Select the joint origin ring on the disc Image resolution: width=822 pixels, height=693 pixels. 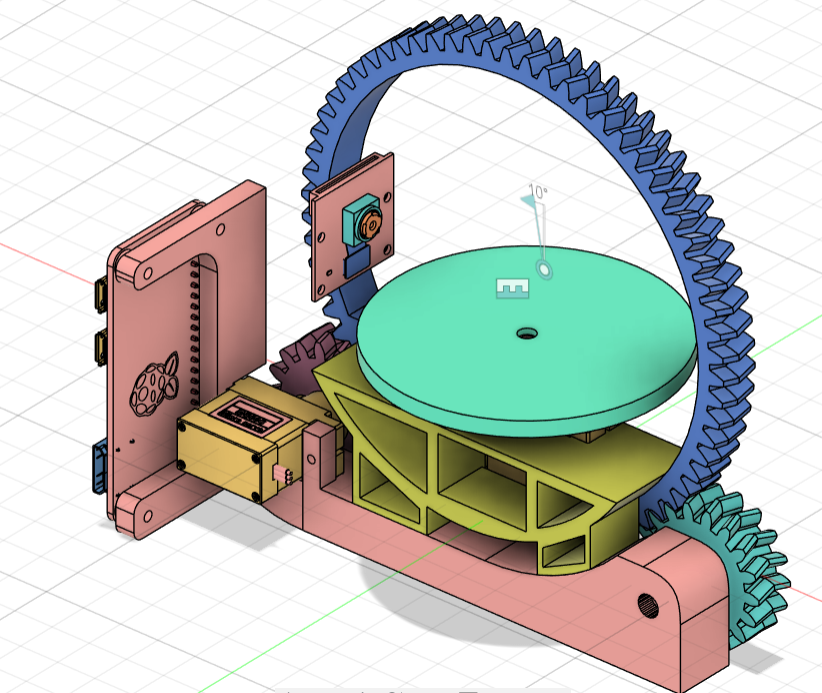pos(545,269)
